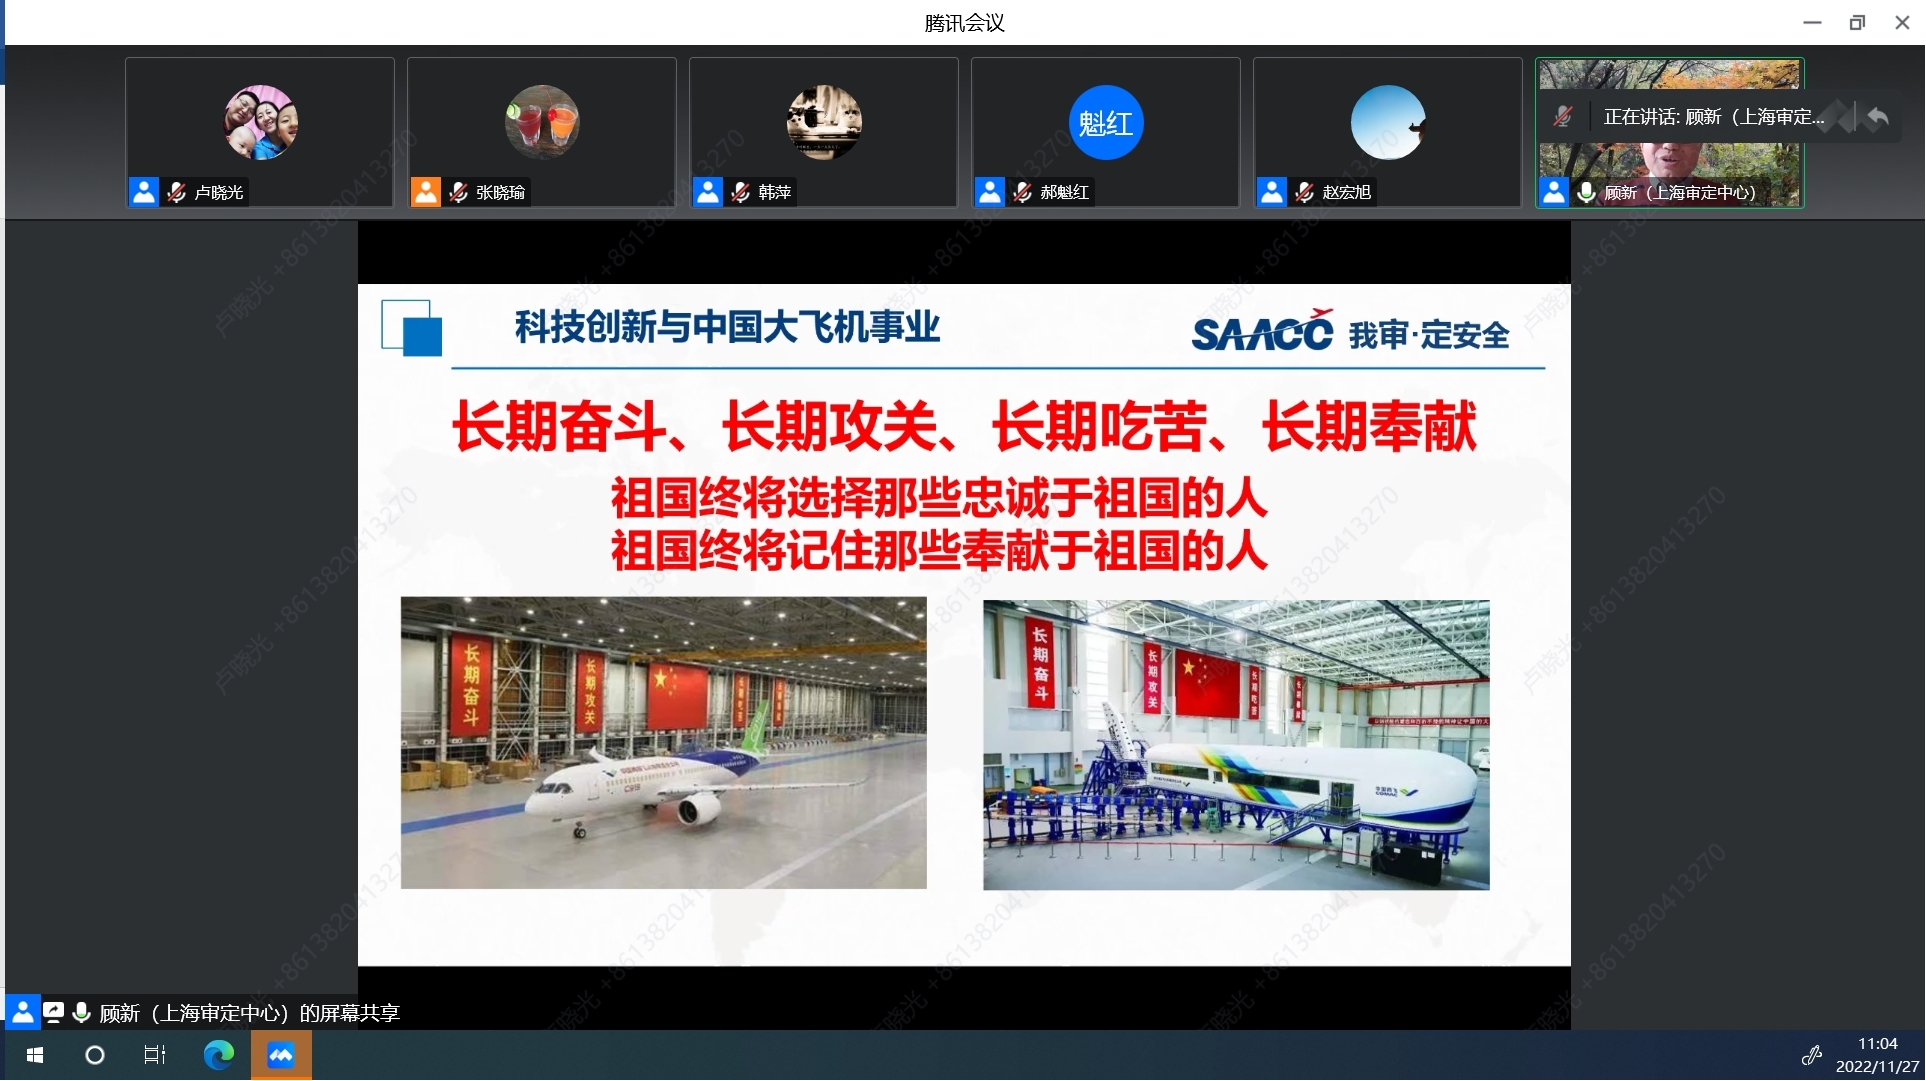Click 魁红 blue circle avatar
Viewport: 1926px width, 1081px height.
1106,122
